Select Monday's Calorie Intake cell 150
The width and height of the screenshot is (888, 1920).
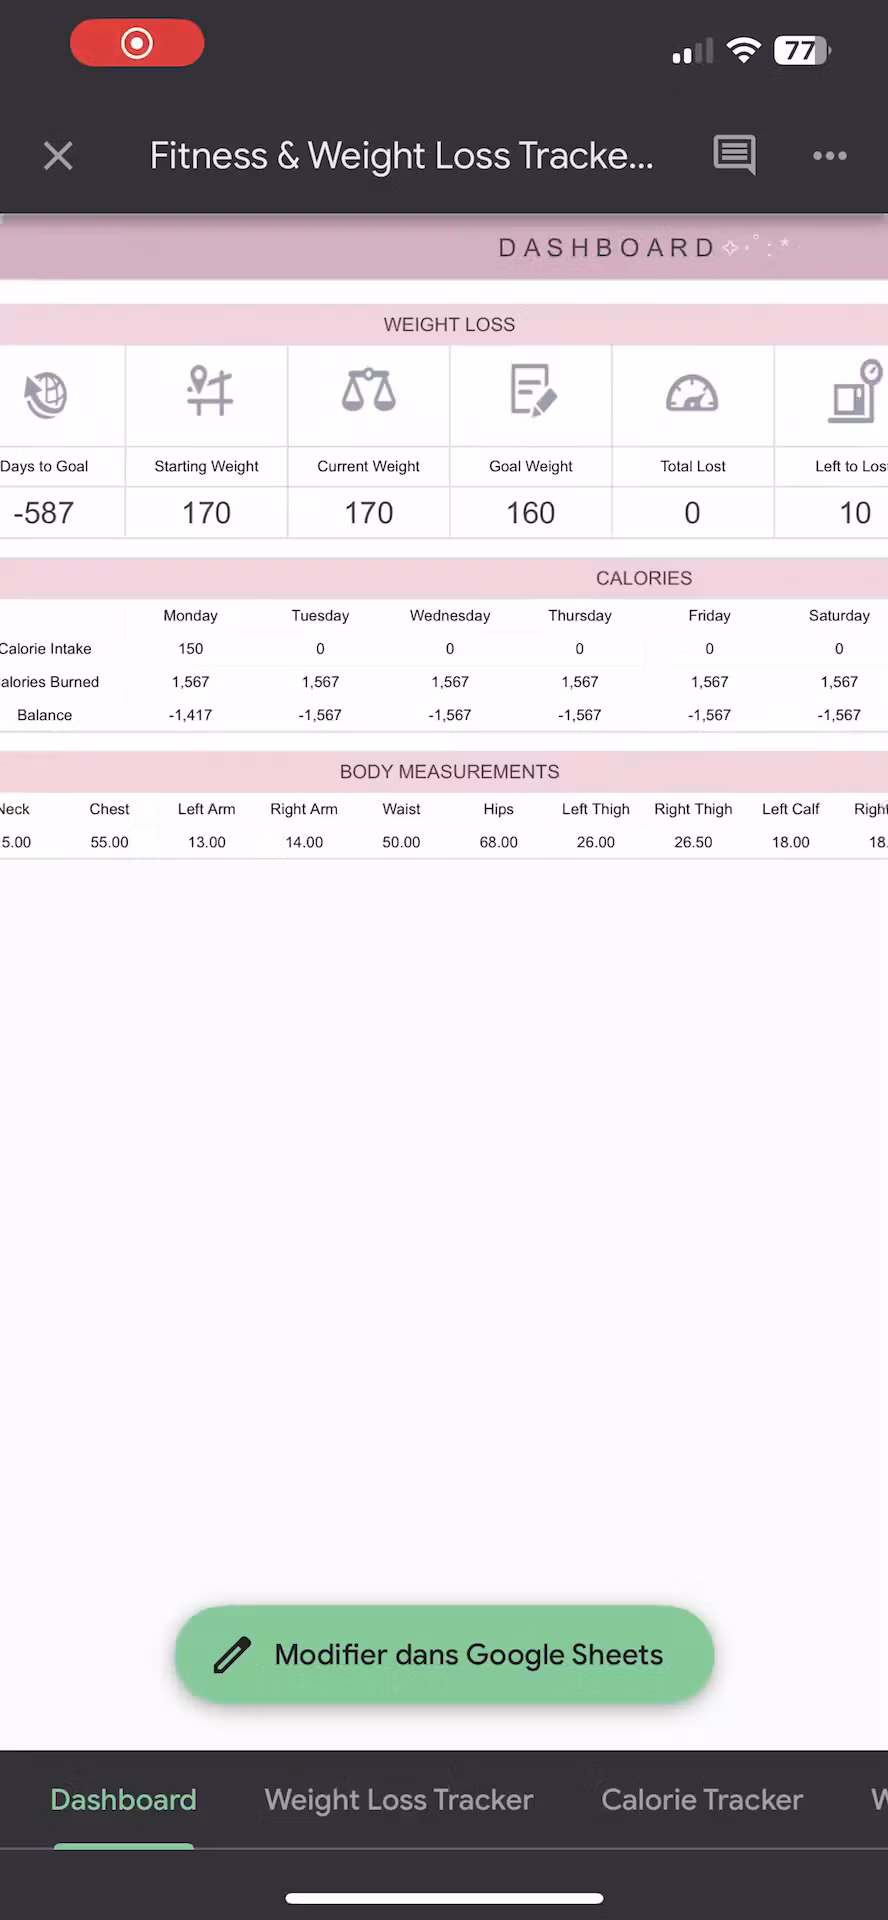191,649
